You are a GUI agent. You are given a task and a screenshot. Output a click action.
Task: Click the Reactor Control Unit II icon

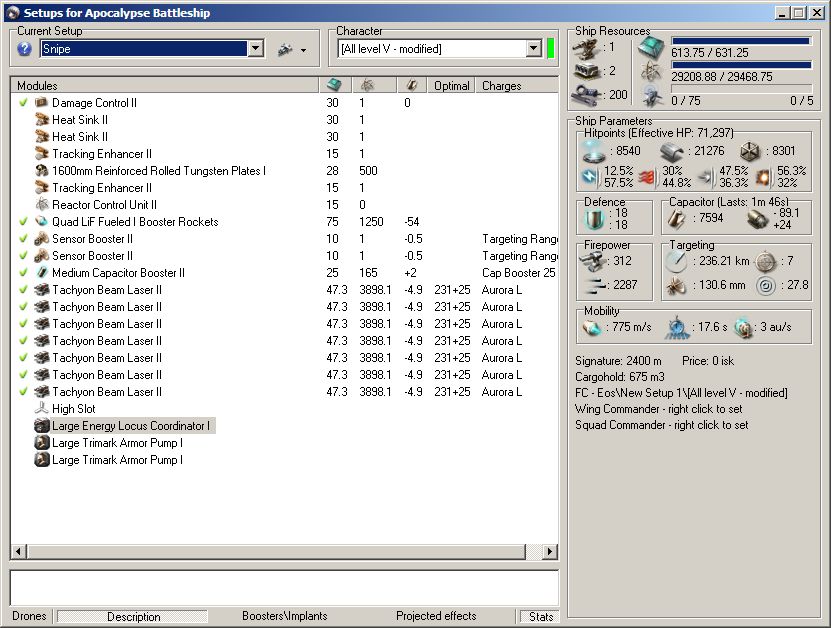click(42, 205)
